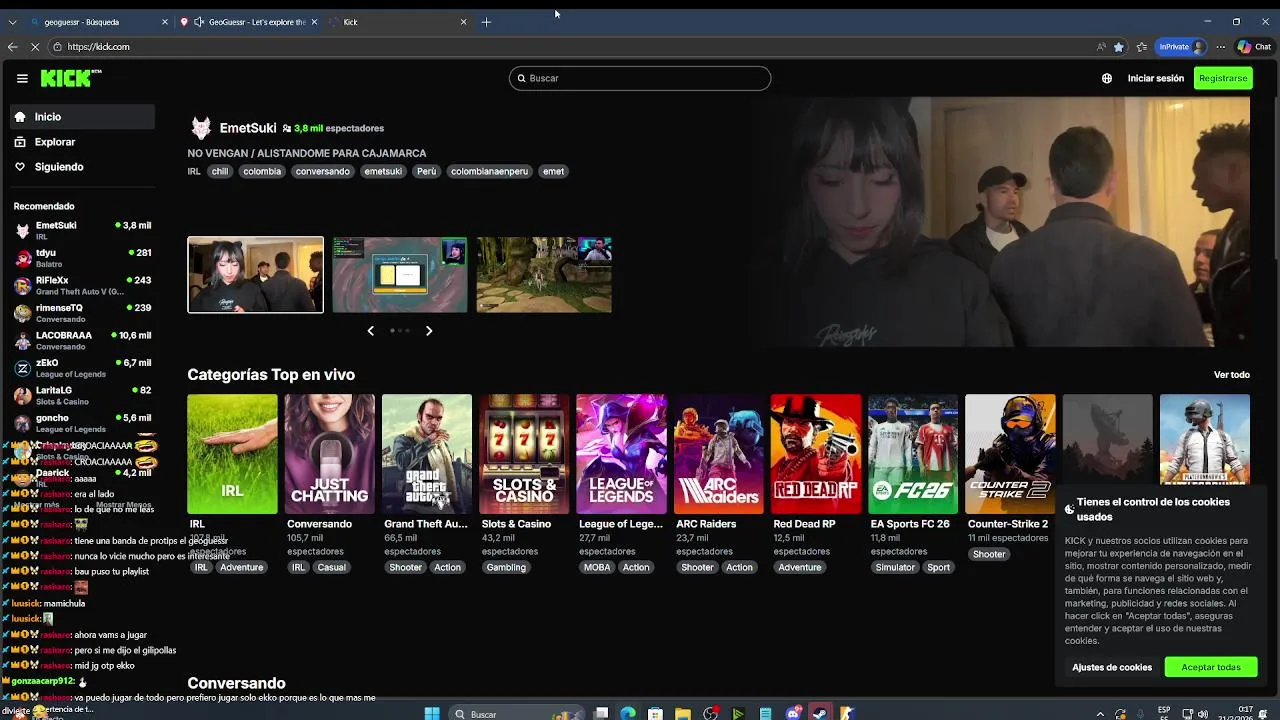
Task: Close the Kick browser tab
Action: click(463, 22)
